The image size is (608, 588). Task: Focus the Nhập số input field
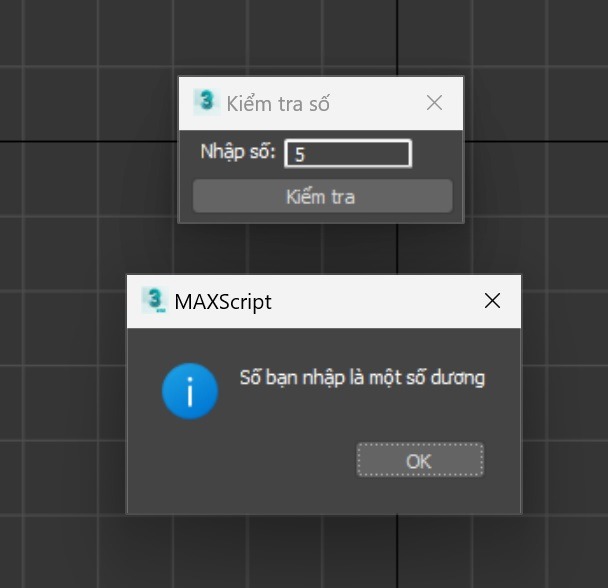(347, 154)
